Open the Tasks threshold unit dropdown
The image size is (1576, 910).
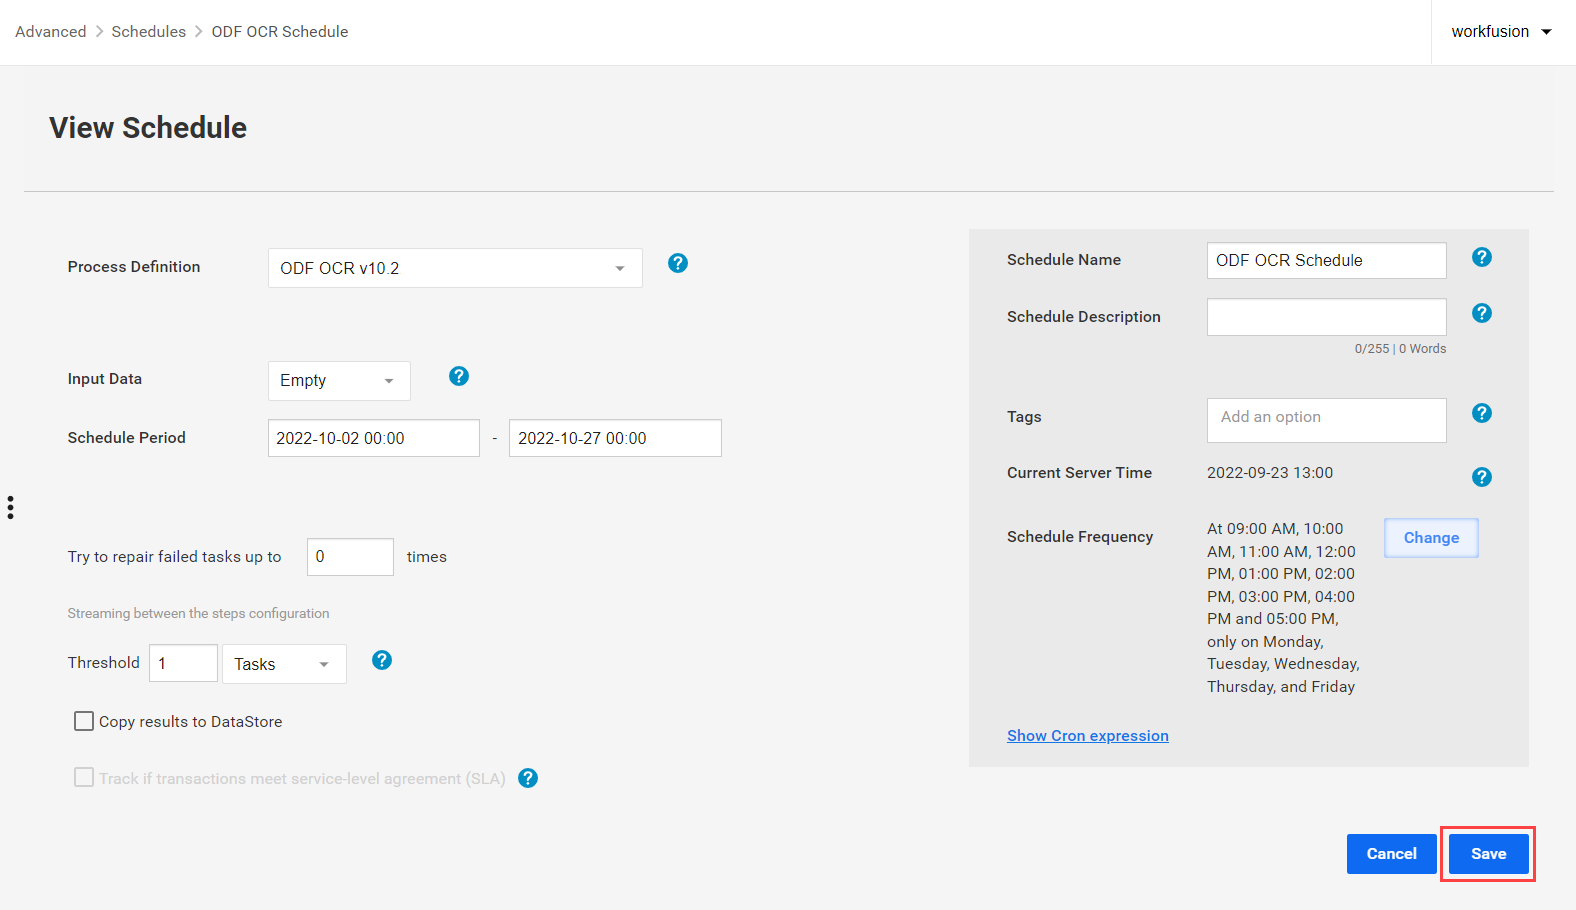[284, 664]
